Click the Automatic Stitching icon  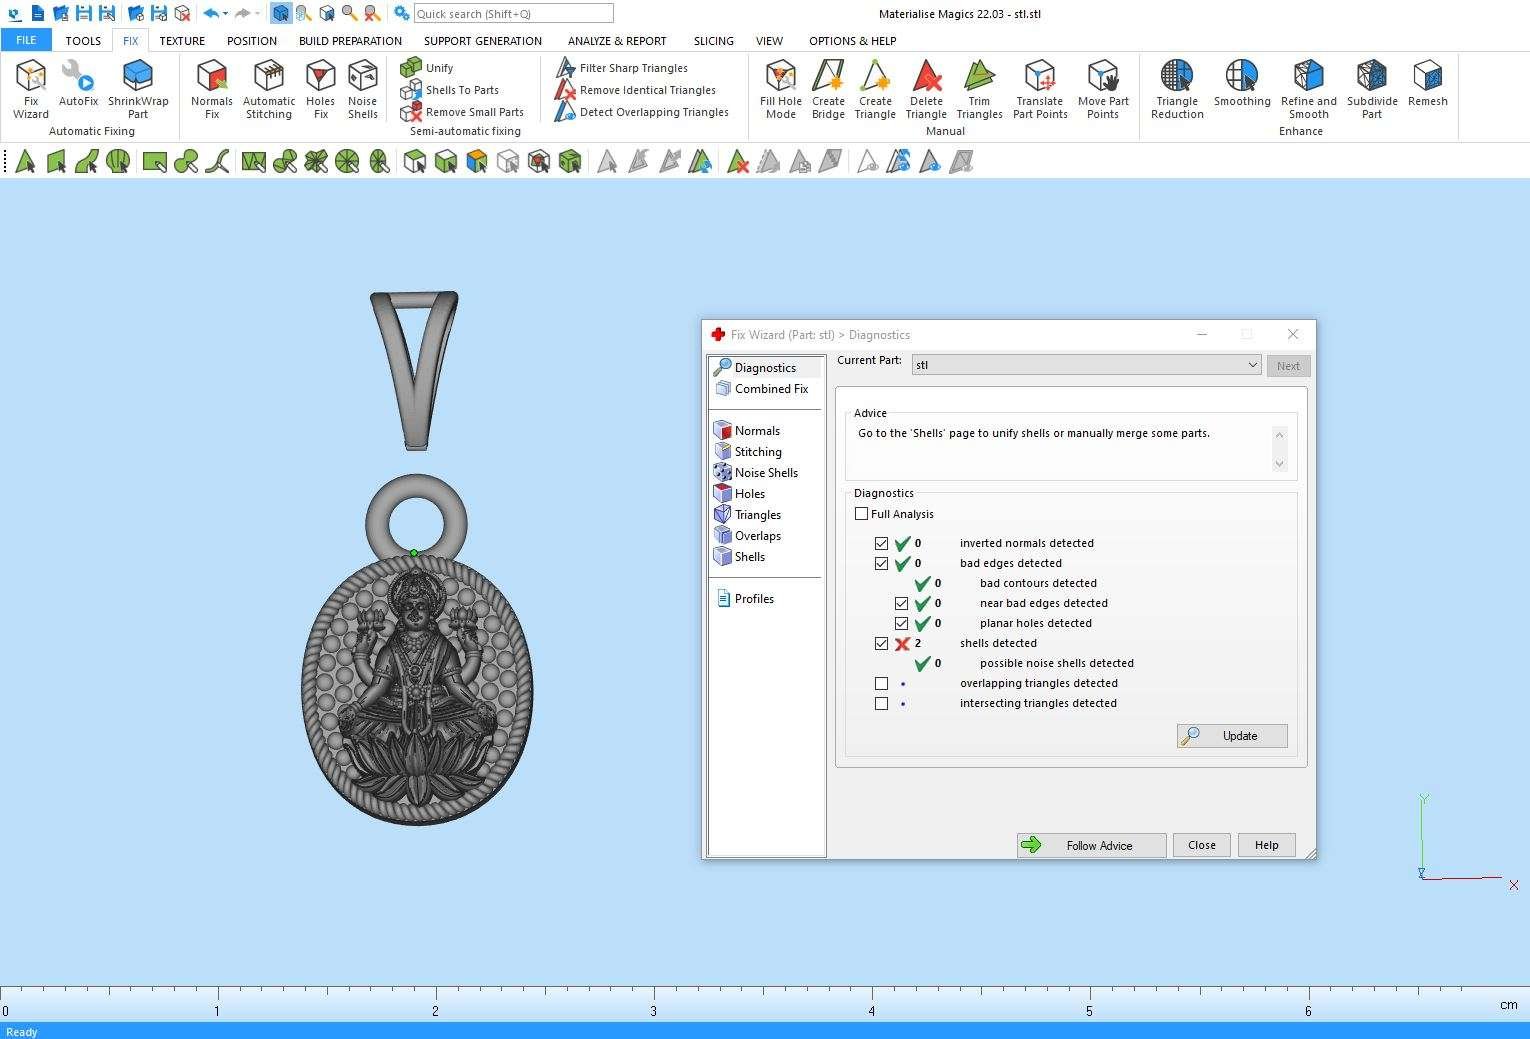[269, 88]
